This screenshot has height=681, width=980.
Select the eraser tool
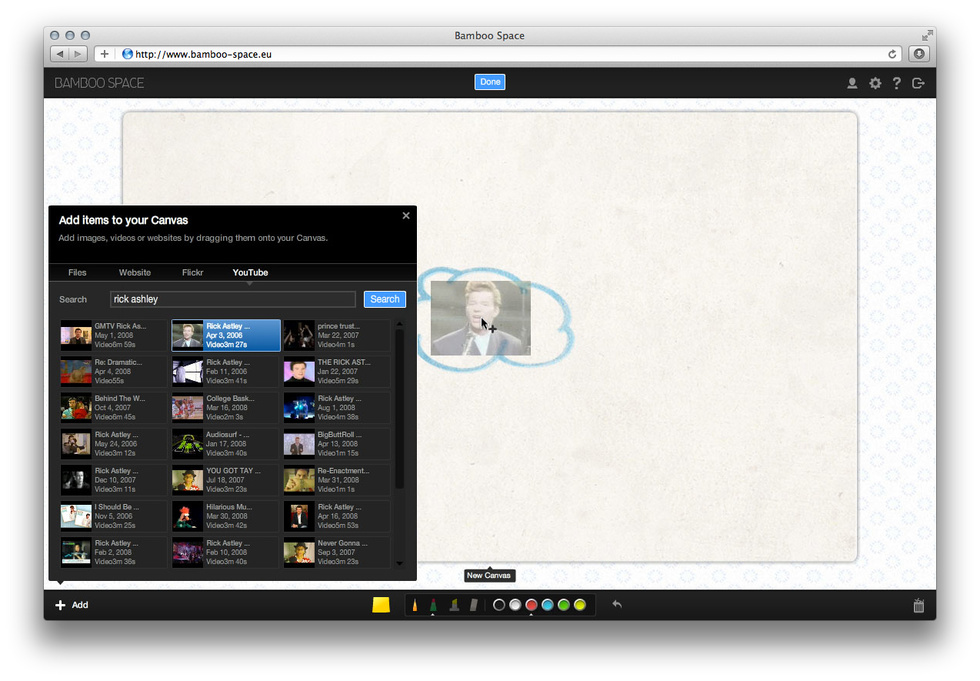point(473,605)
